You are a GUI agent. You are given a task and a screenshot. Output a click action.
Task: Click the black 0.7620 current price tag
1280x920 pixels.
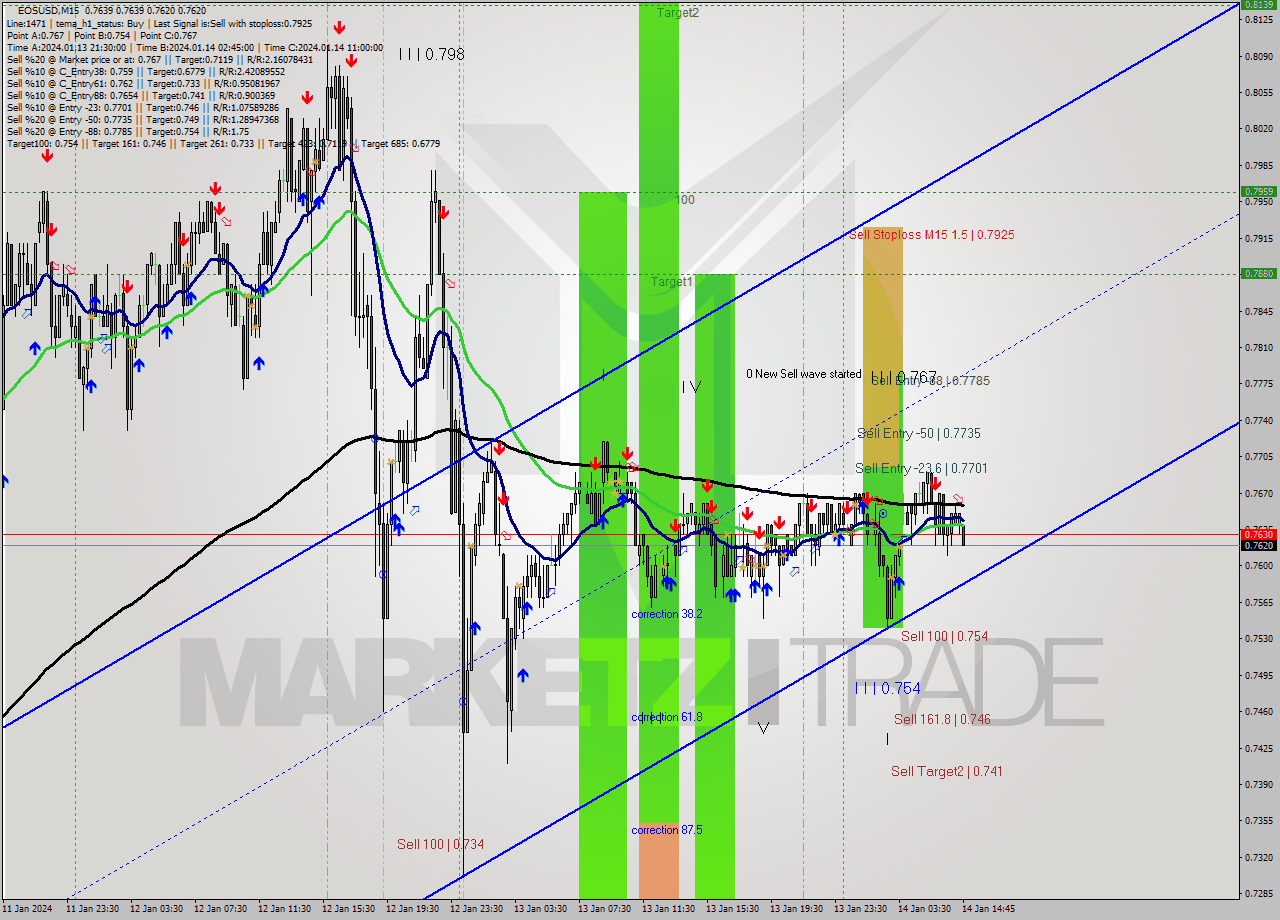click(x=1258, y=545)
